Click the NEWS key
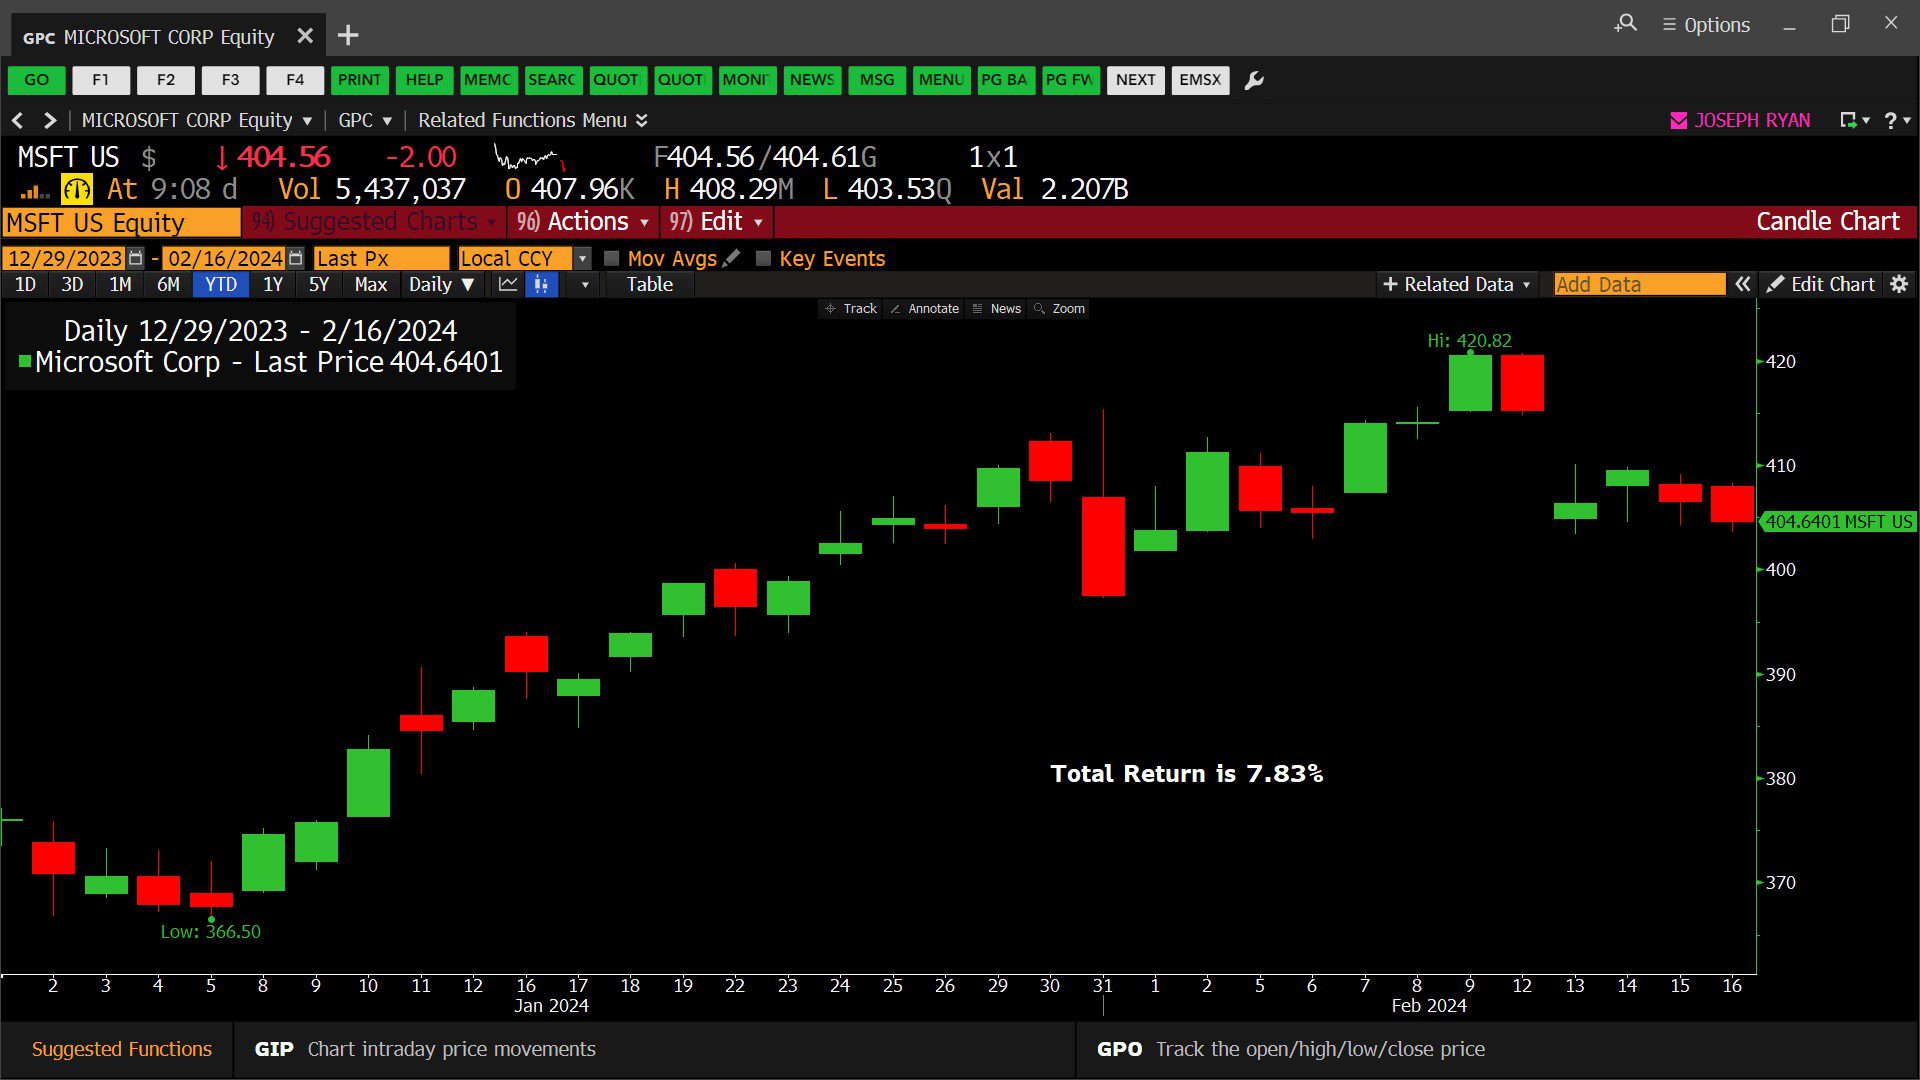Screen dimensions: 1920x1080 [812, 80]
